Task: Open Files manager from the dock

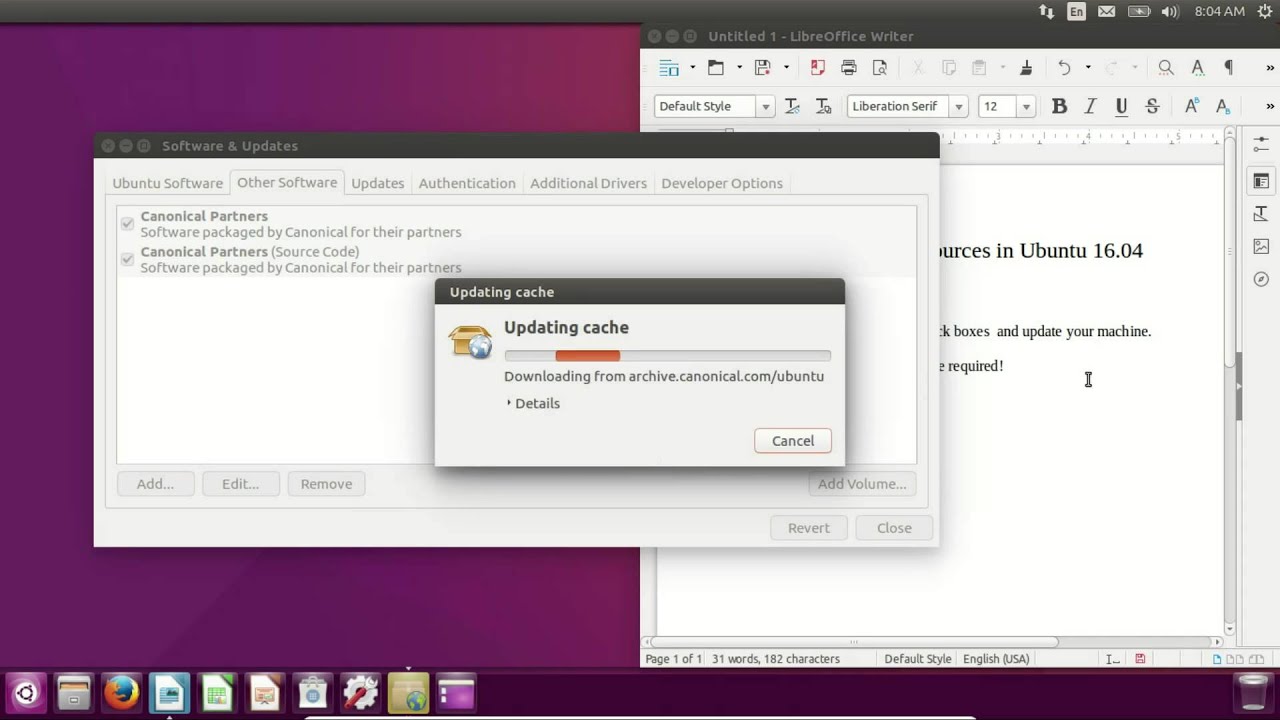Action: coord(74,692)
